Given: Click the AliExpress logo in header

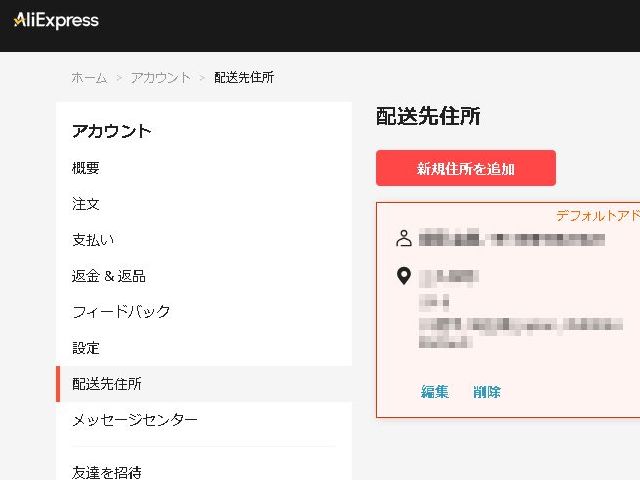Looking at the screenshot, I should [x=56, y=20].
